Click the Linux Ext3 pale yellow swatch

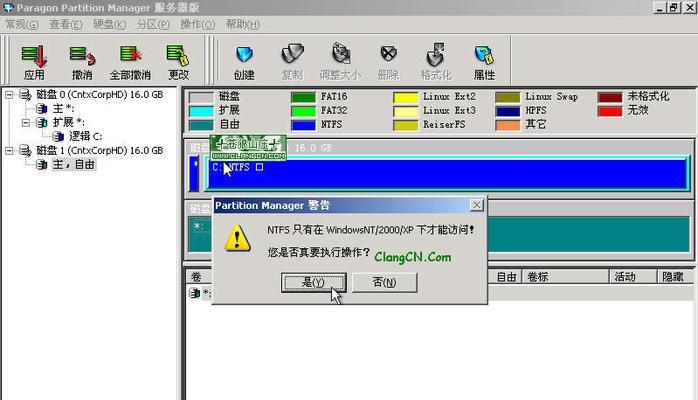406,111
